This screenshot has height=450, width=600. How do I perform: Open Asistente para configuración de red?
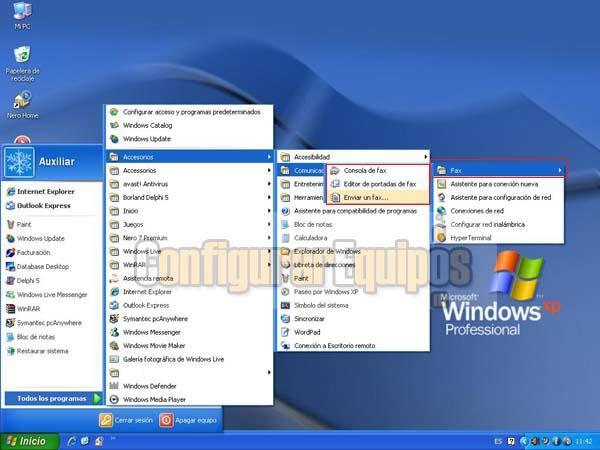499,197
